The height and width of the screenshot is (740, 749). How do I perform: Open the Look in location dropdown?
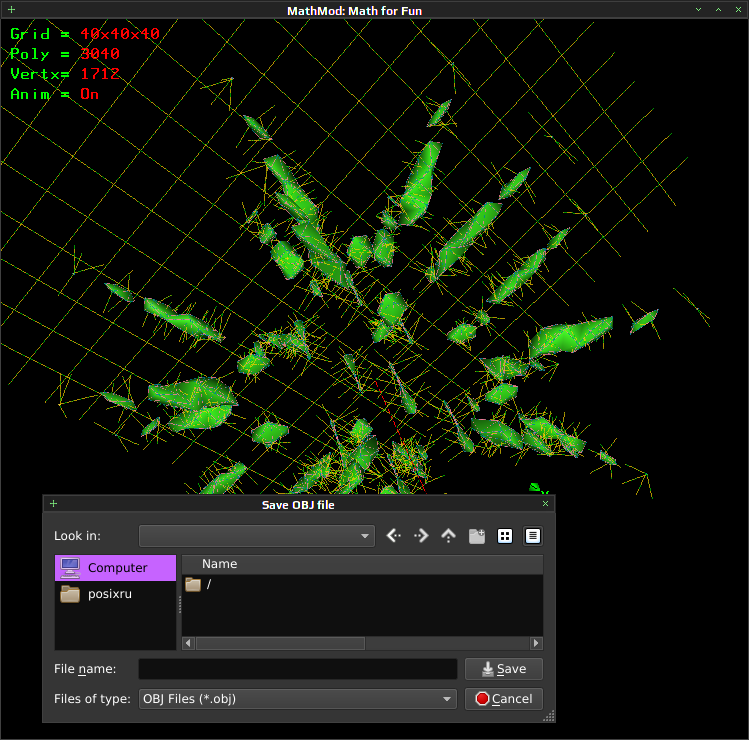[257, 536]
